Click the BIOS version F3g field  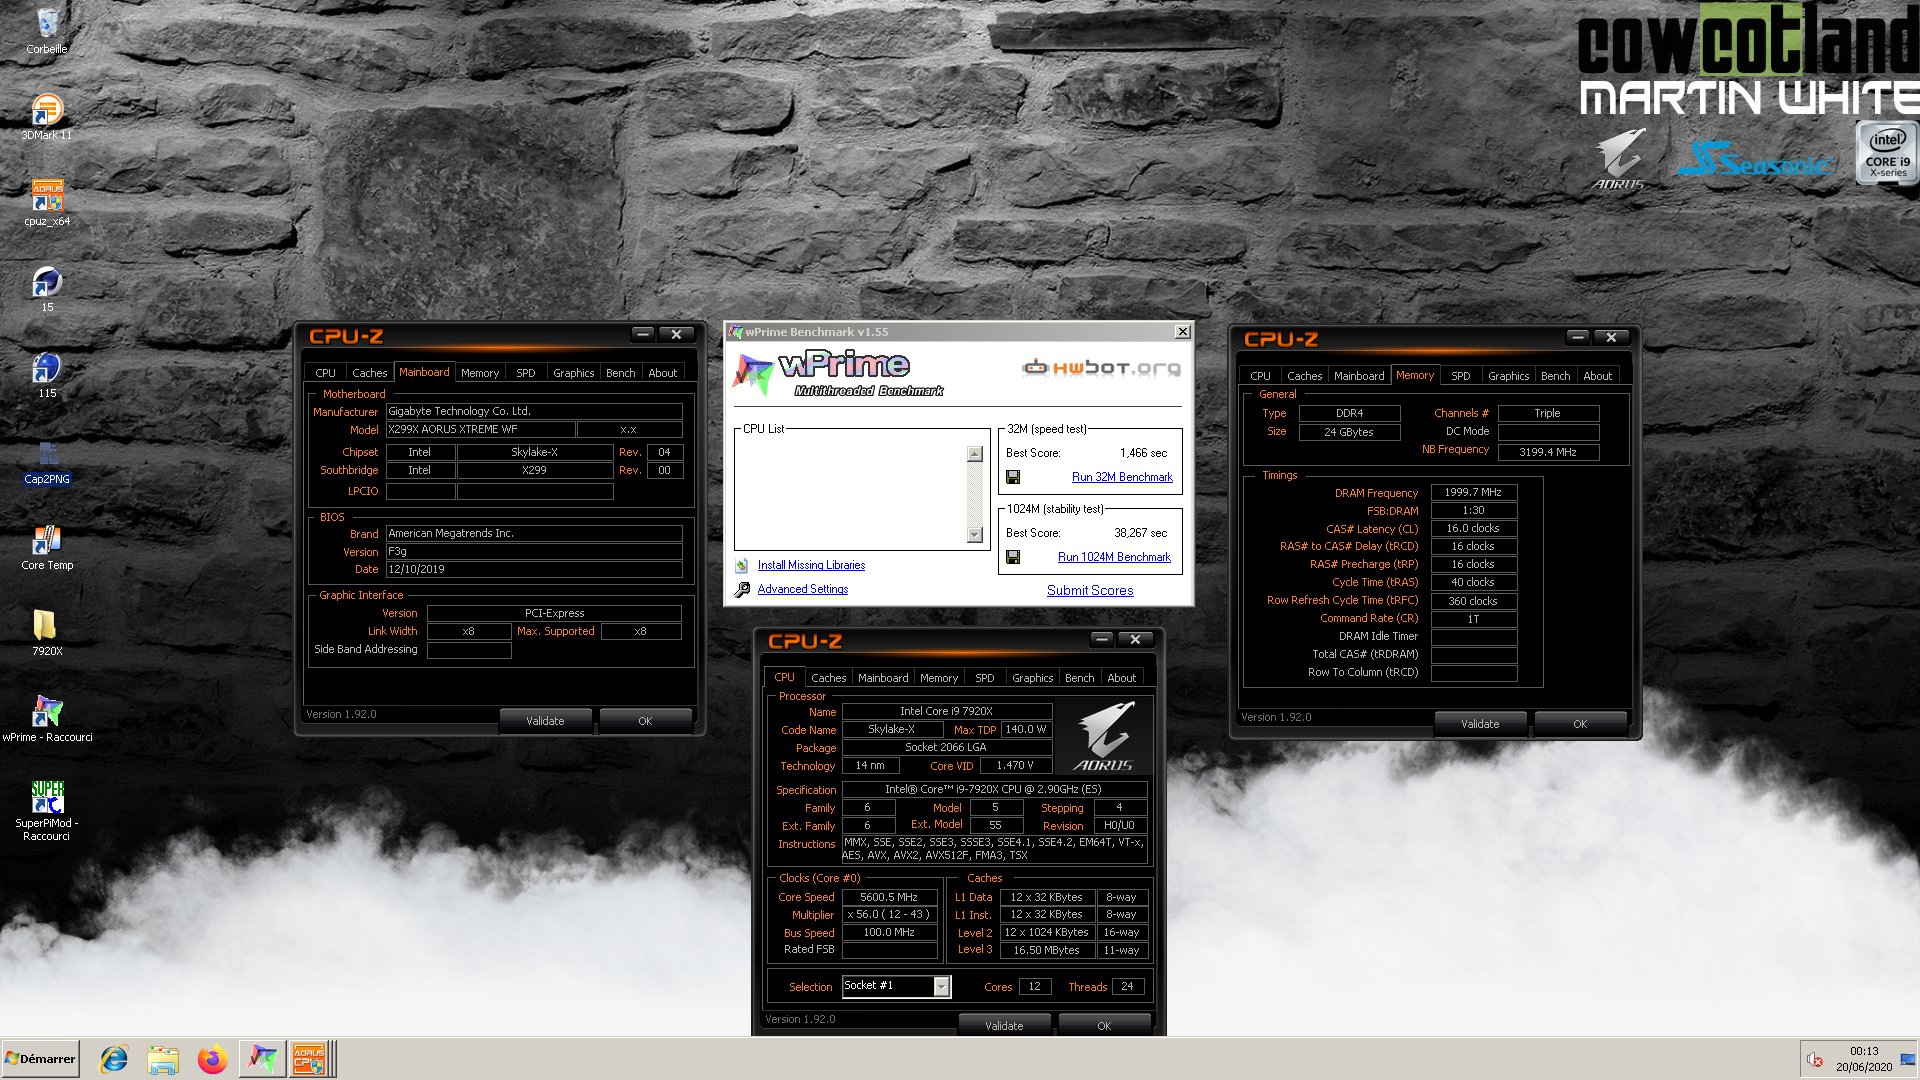coord(534,551)
